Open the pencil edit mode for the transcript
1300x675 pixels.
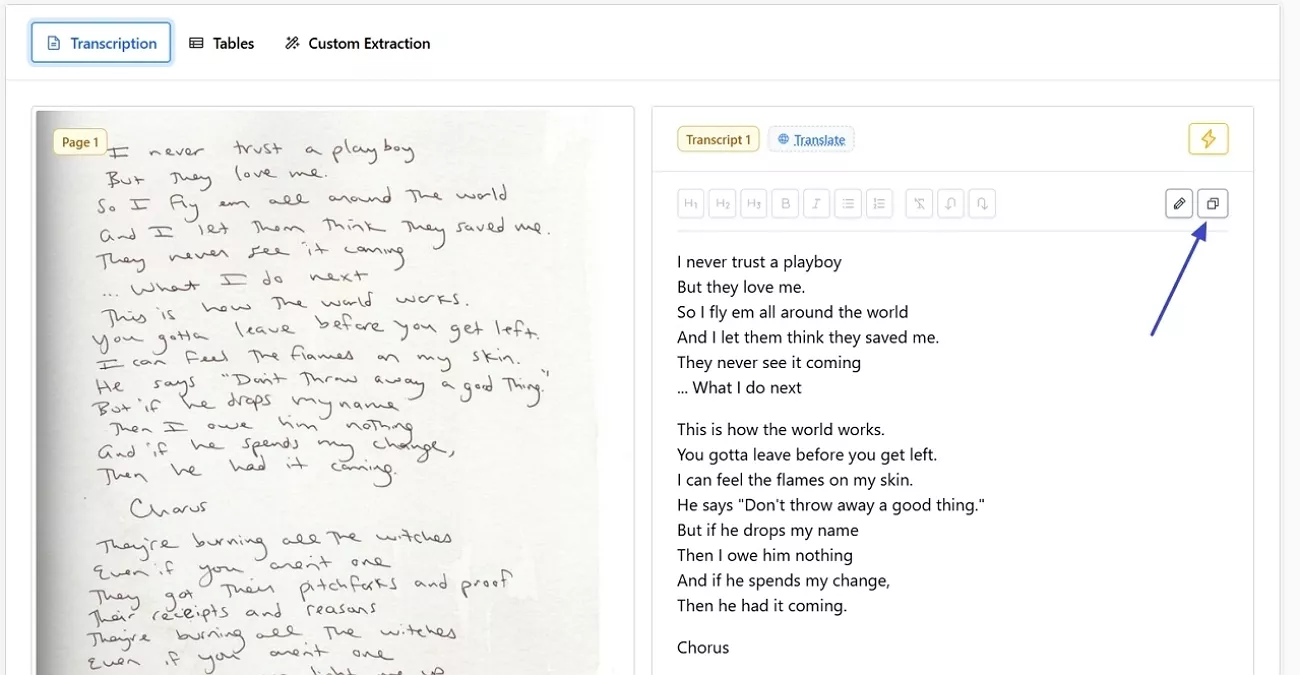point(1179,203)
